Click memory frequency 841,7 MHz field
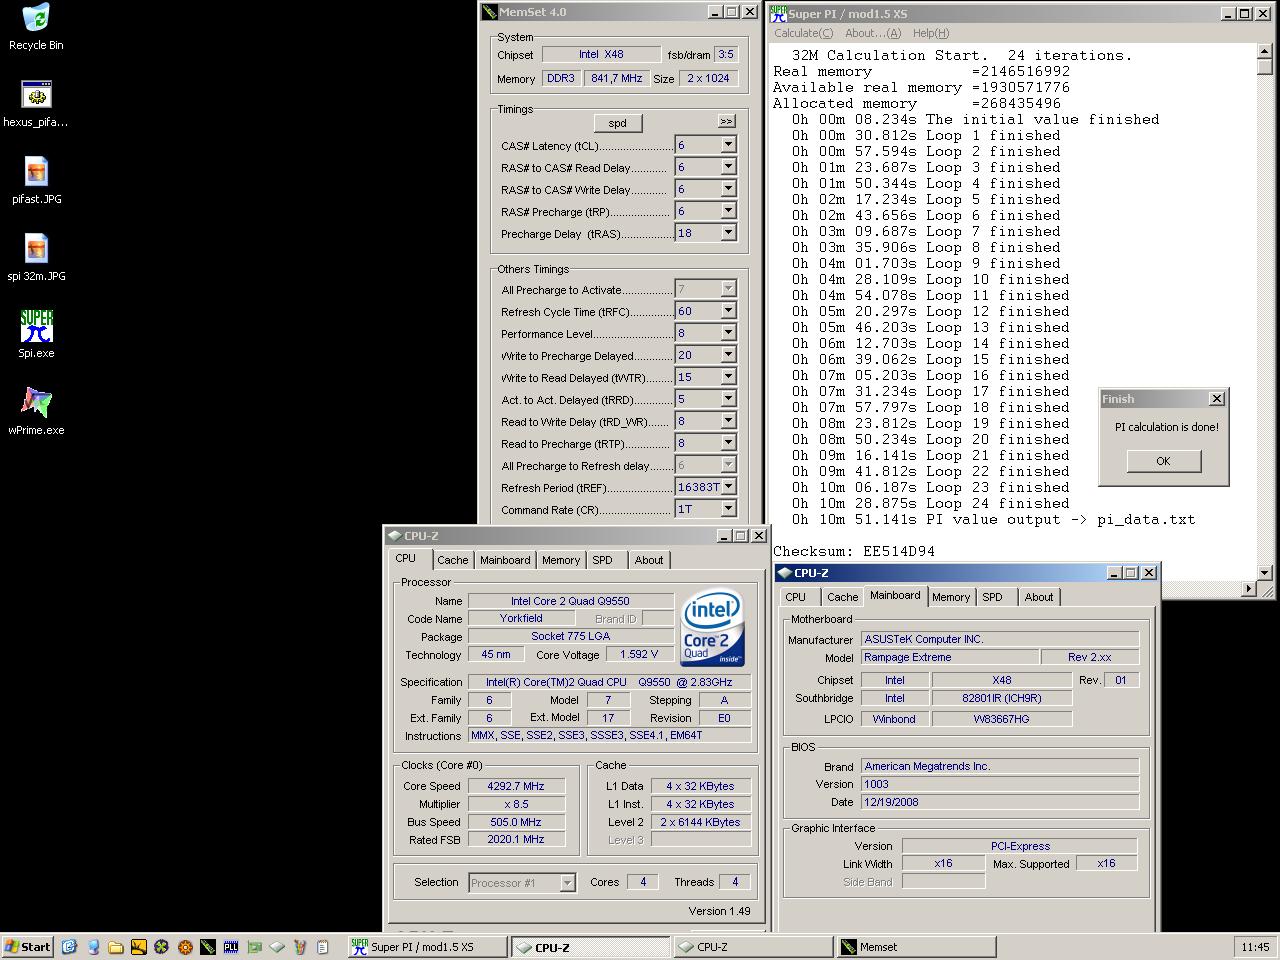Viewport: 1280px width, 960px height. pos(617,78)
